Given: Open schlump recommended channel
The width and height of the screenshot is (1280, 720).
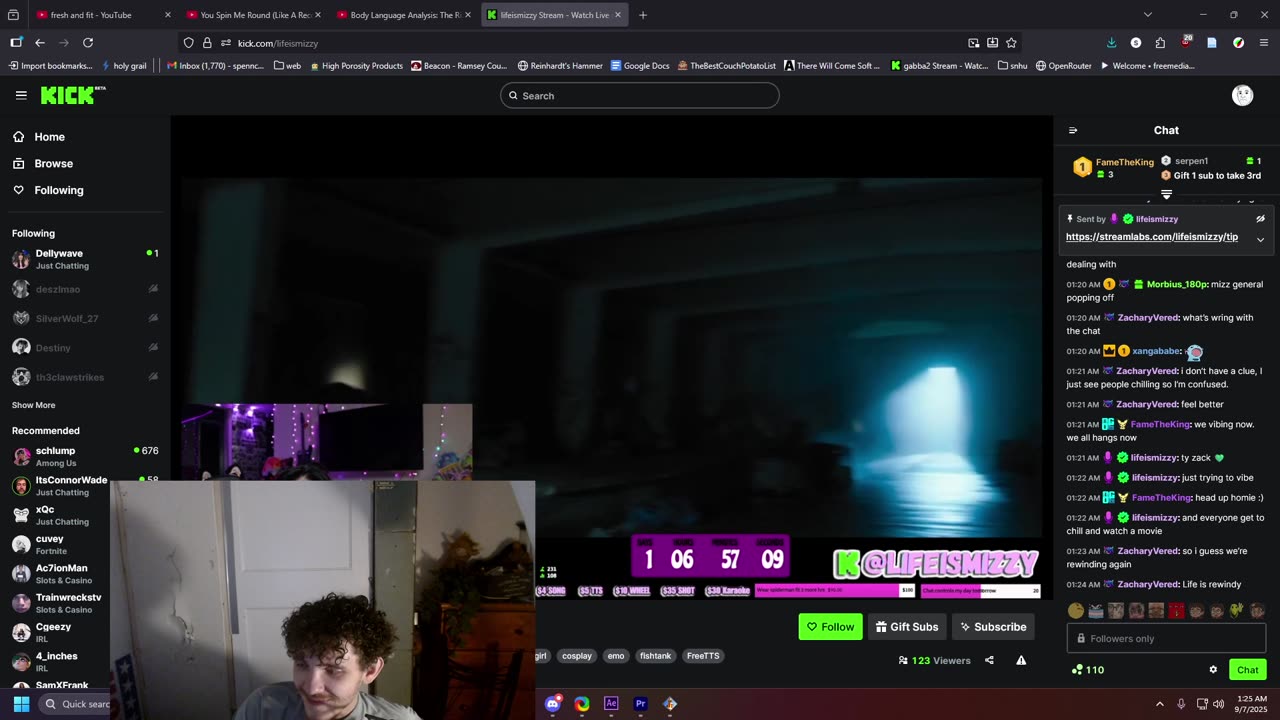Looking at the screenshot, I should [85, 456].
